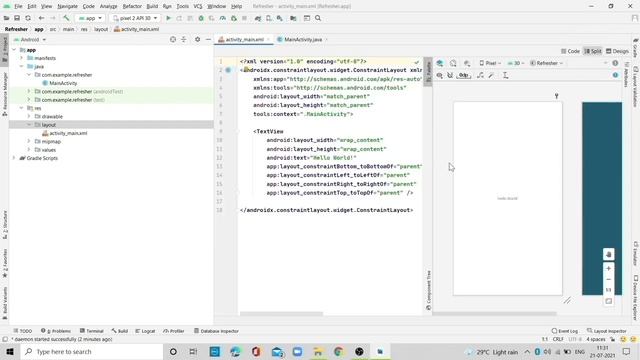The width and height of the screenshot is (640, 360).
Task: Click the Save All toolbar icon
Action: pos(17,18)
